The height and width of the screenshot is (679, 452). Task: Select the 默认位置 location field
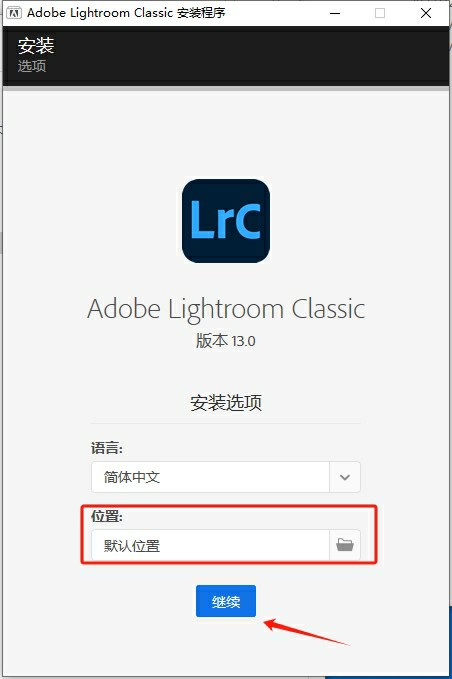pyautogui.click(x=210, y=545)
